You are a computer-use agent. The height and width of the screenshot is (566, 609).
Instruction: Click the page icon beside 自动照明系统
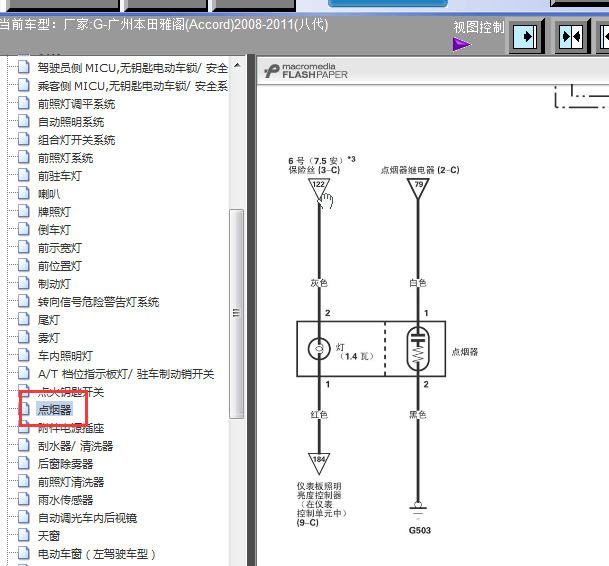pos(24,121)
